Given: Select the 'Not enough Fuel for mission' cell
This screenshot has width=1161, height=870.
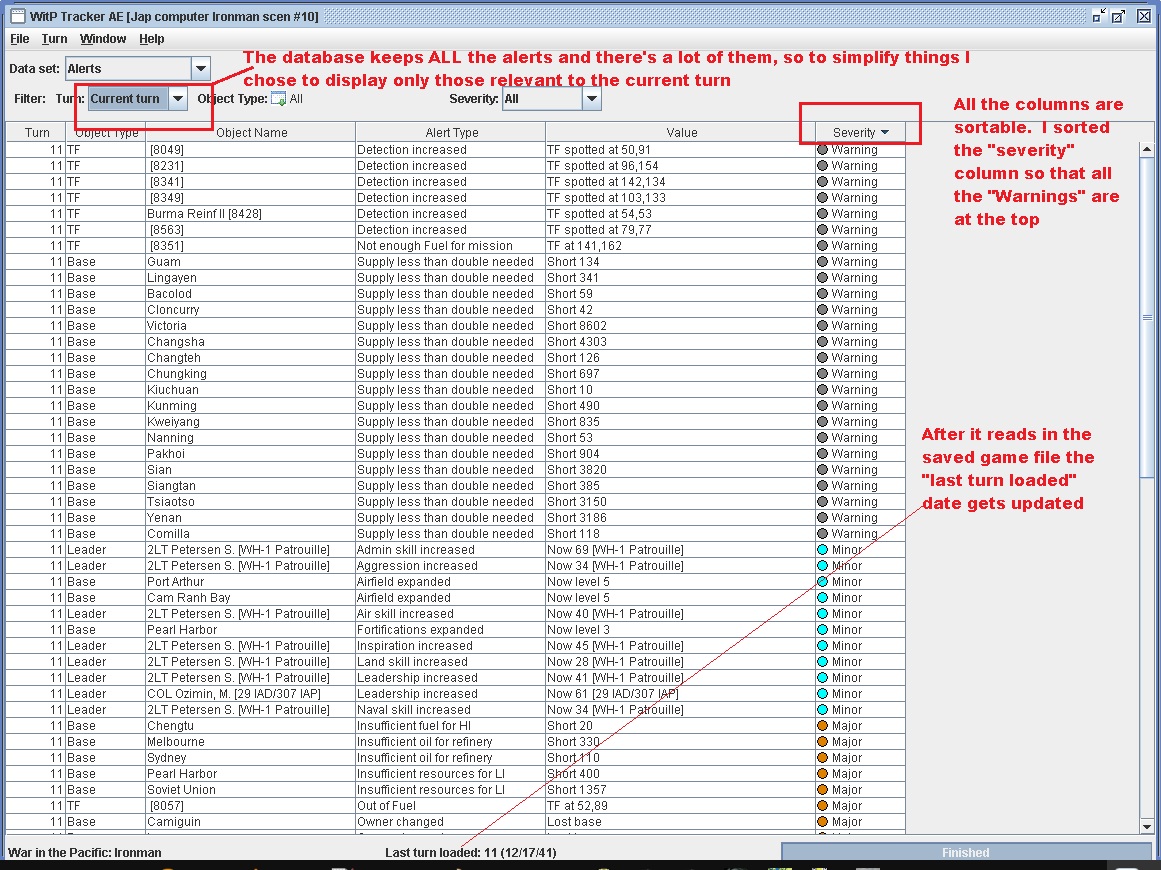Looking at the screenshot, I should (450, 246).
